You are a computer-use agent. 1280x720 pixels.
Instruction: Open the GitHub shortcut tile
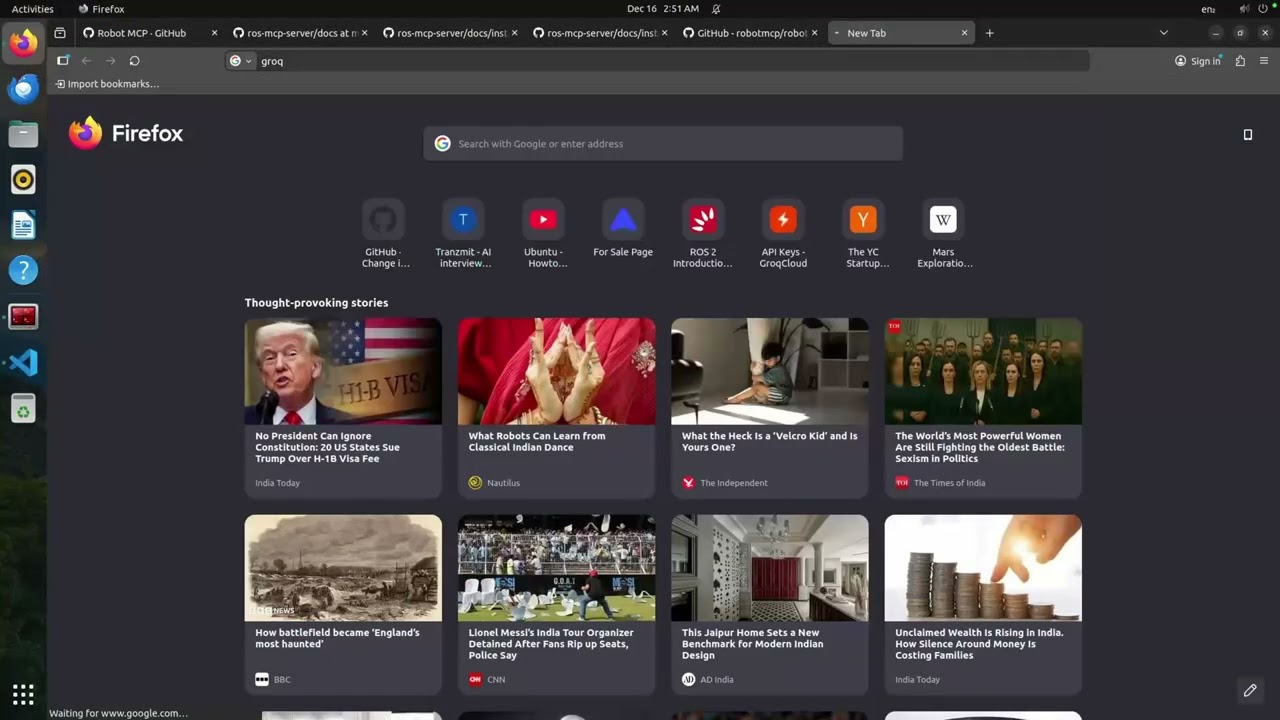pos(382,233)
